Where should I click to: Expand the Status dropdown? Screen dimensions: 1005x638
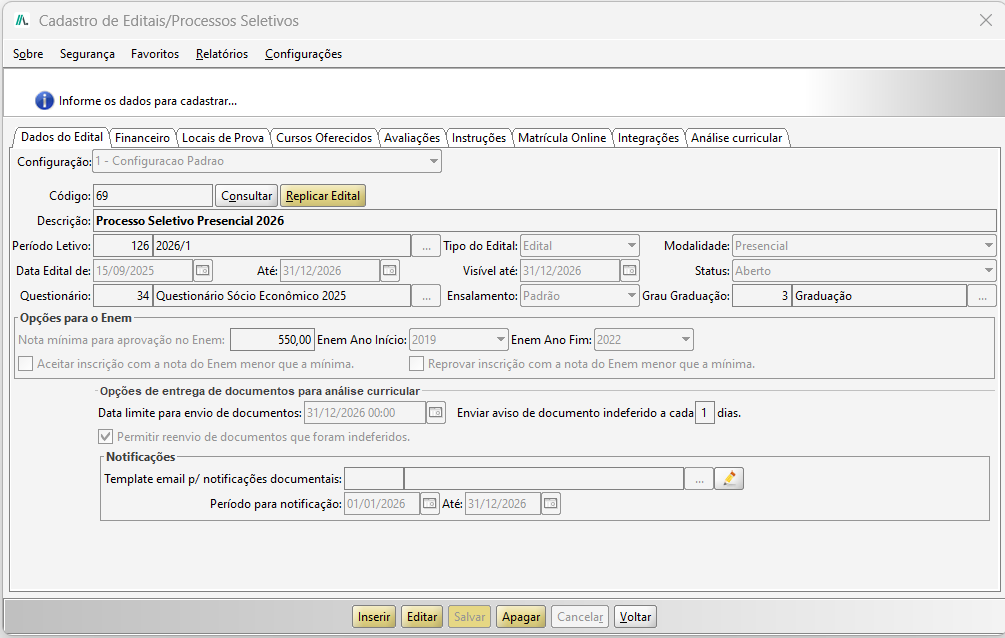[988, 271]
